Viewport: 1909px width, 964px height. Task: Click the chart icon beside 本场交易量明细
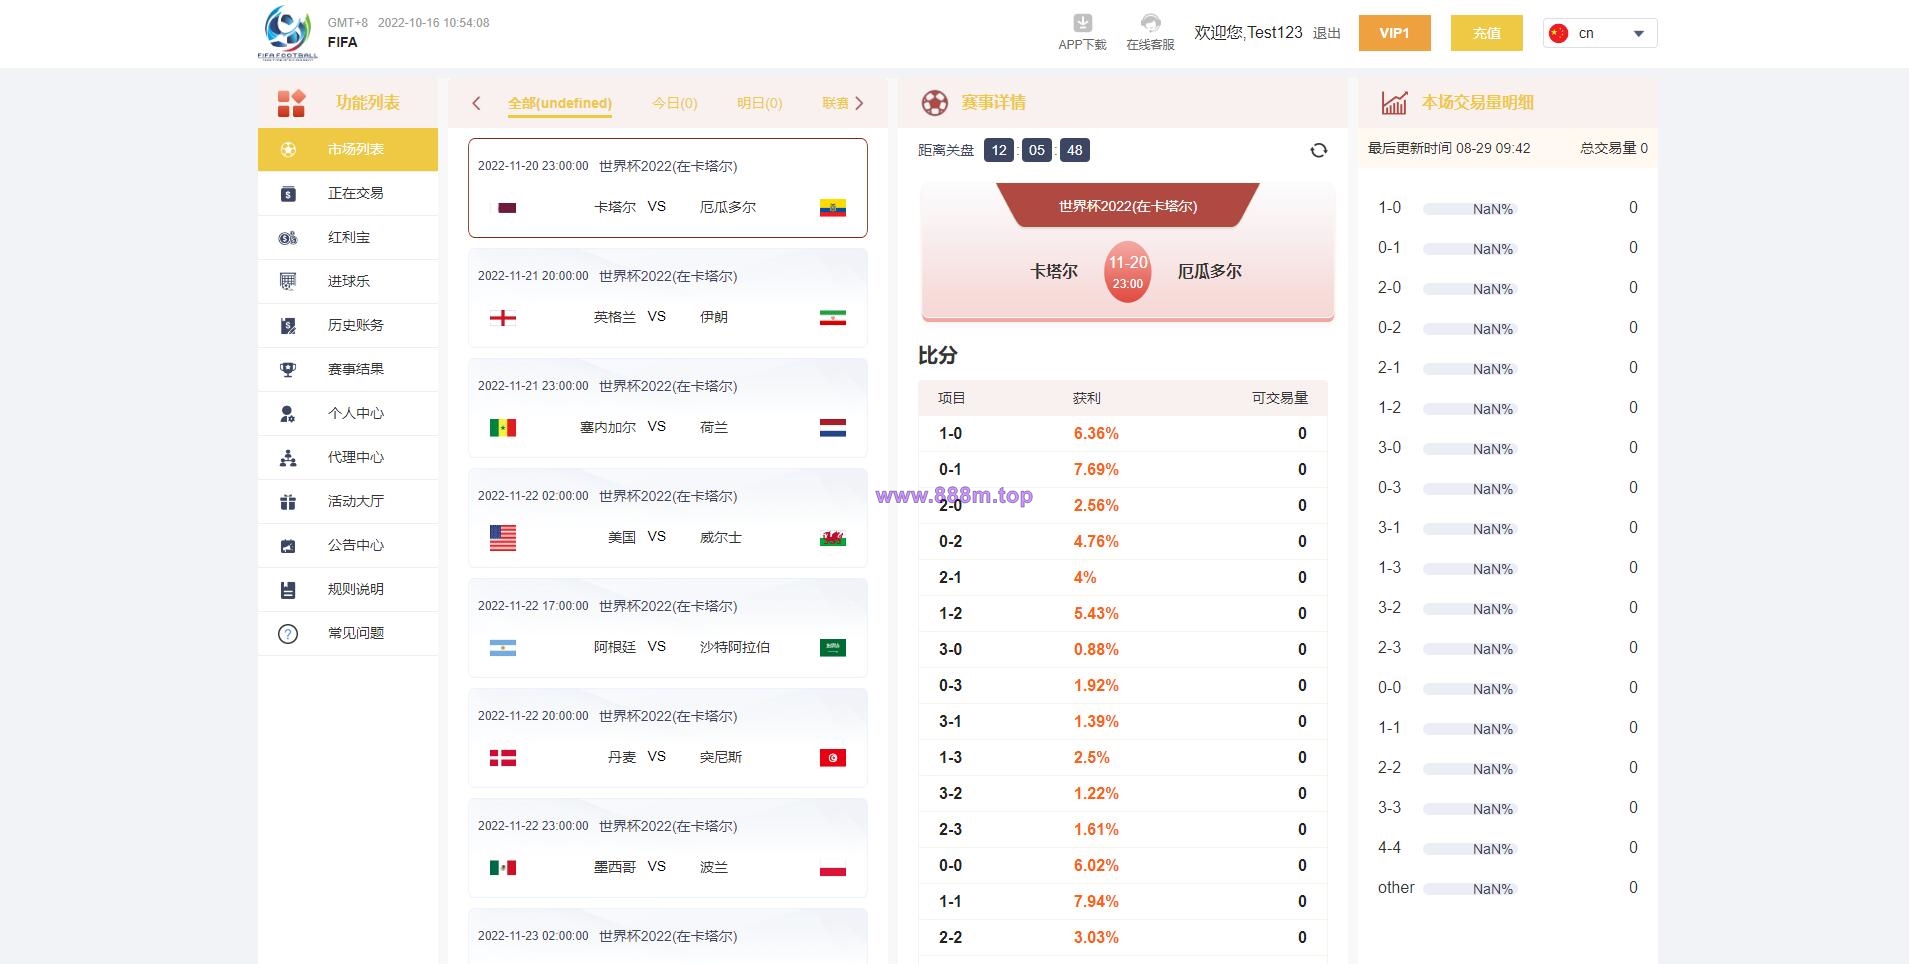coord(1394,102)
